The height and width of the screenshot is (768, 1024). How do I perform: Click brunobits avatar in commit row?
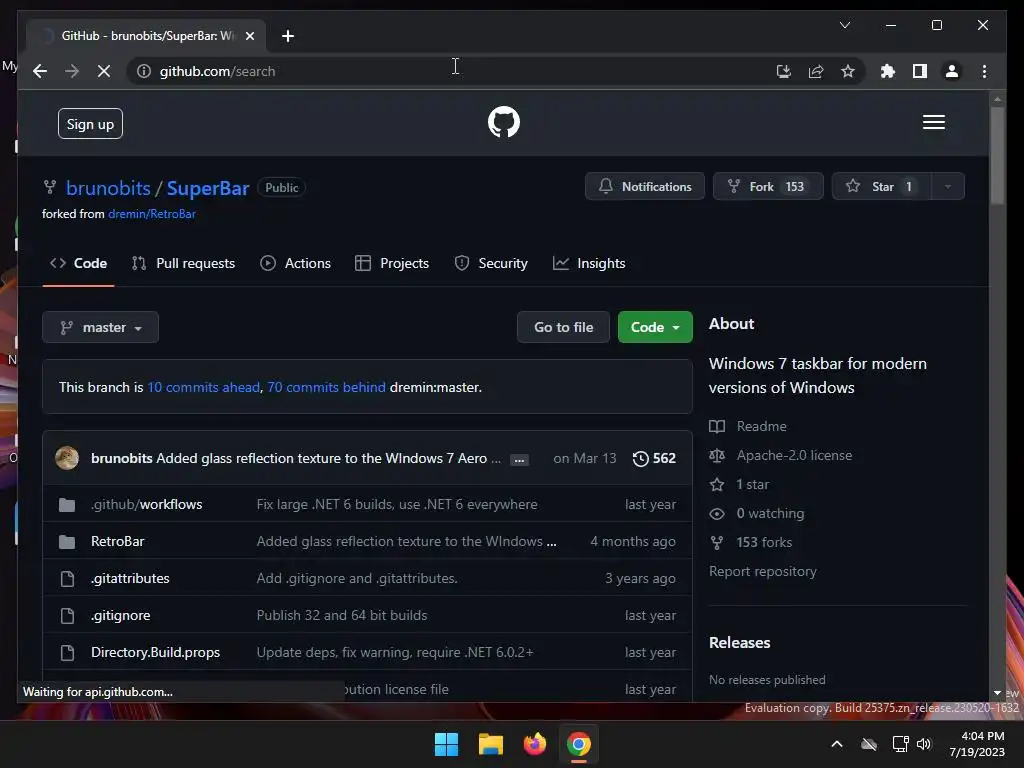[67, 458]
